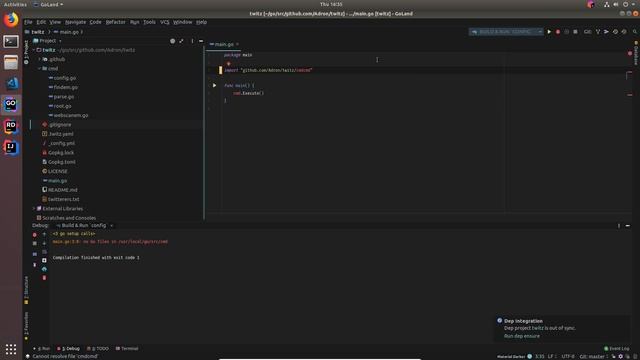Toggle the Debug tool window button

69,349
